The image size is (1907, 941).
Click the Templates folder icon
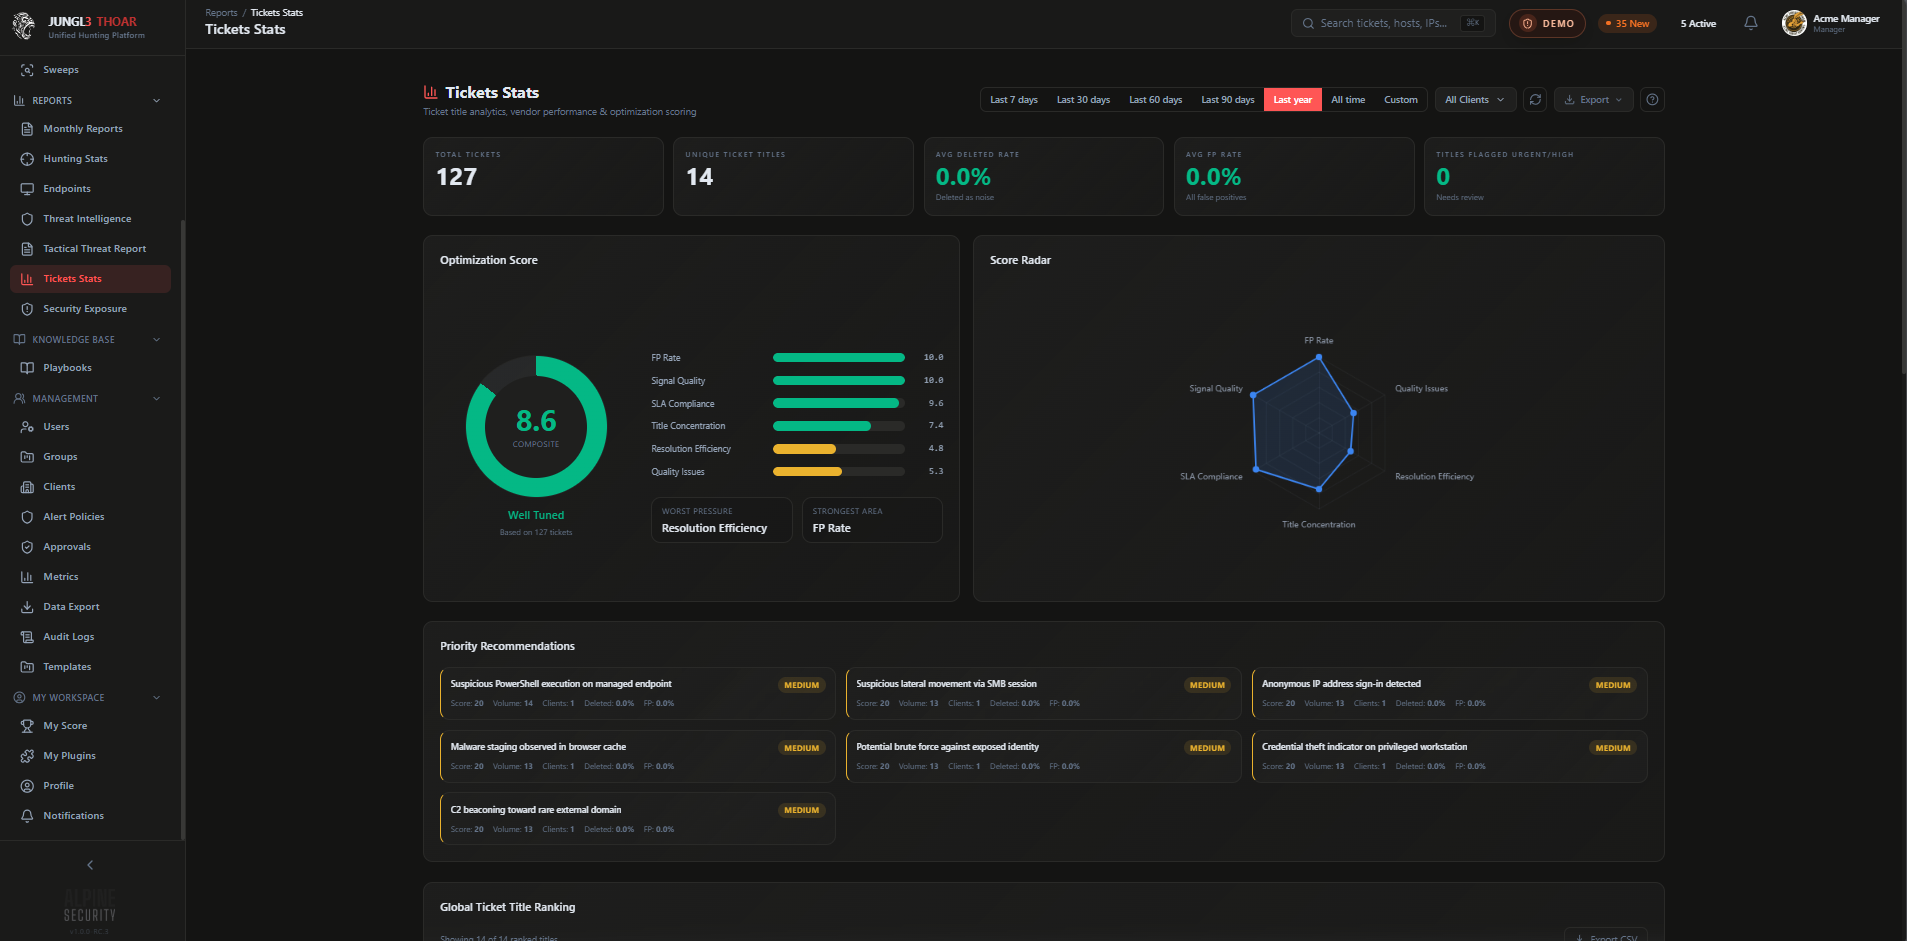27,667
